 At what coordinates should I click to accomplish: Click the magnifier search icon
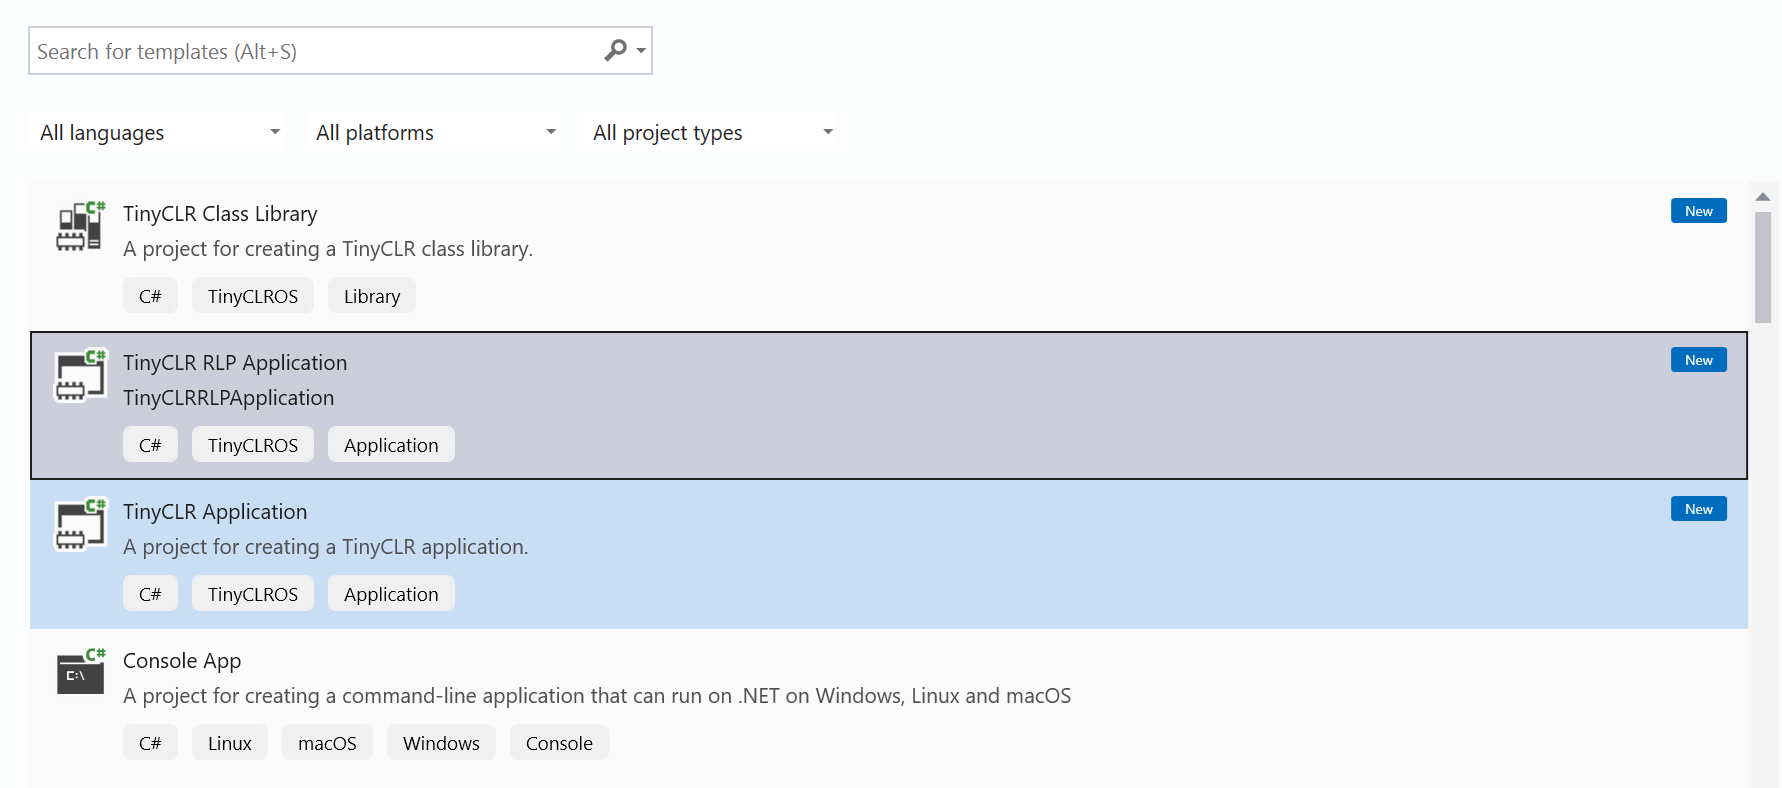[x=615, y=50]
